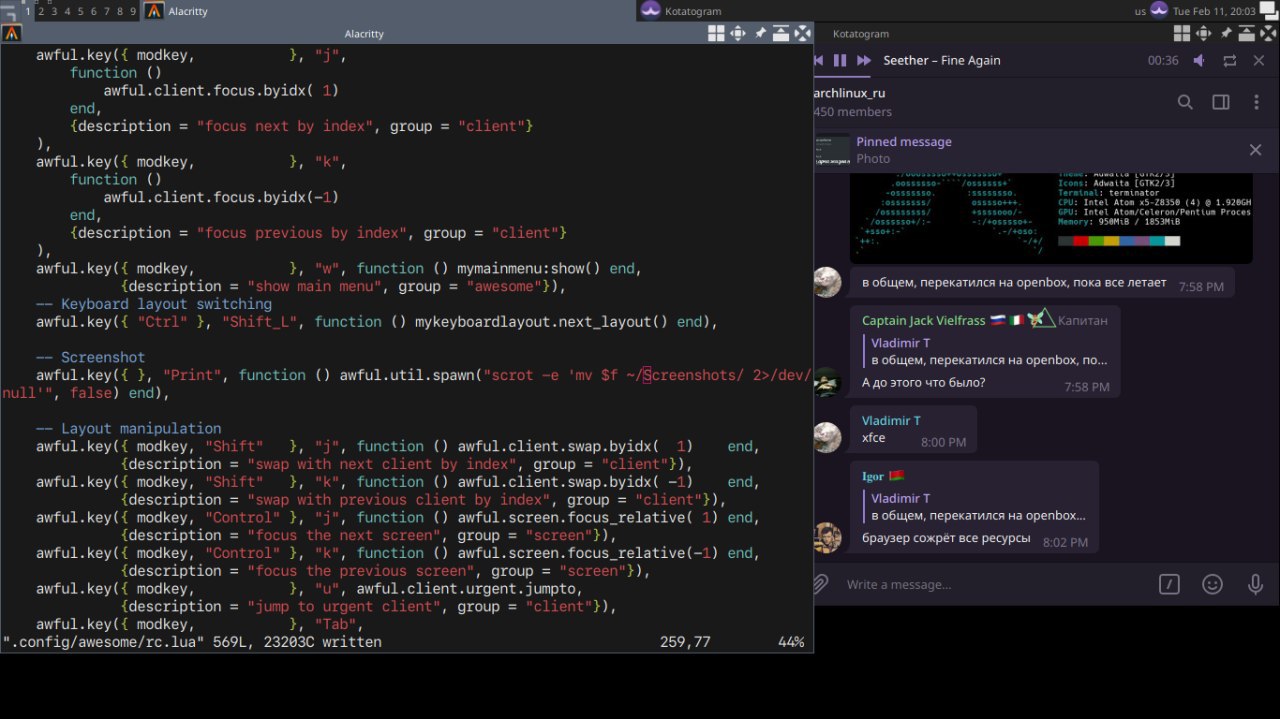Click the '-- Screenshot' comment in the terminal
The width and height of the screenshot is (1280, 719).
coord(90,357)
